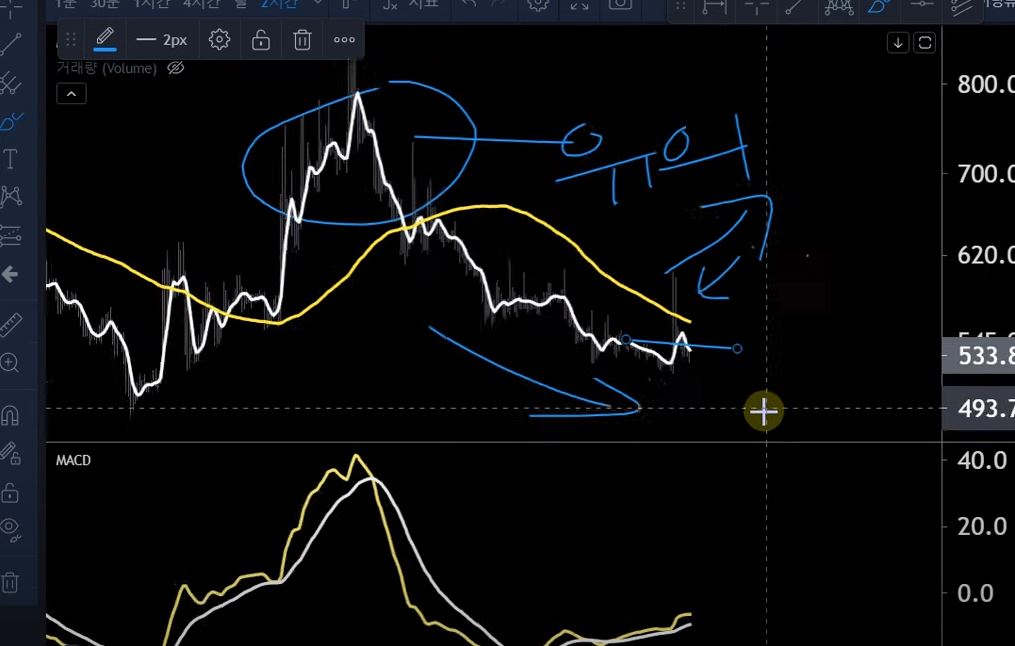Select the brush tool in left sidebar
The width and height of the screenshot is (1015, 646).
pyautogui.click(x=11, y=120)
